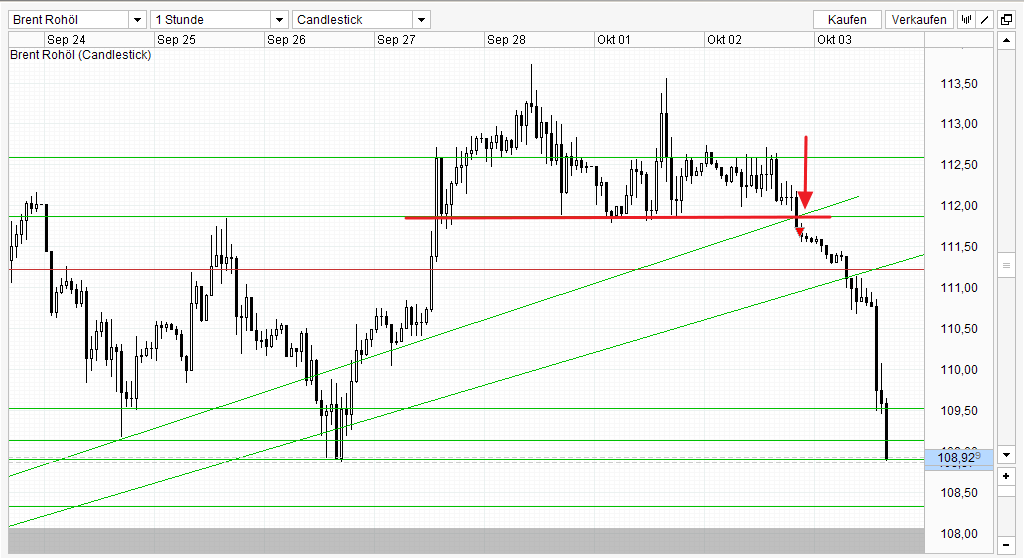Click the Sep 28 date label
Screen dimensions: 1024x558
coord(506,40)
